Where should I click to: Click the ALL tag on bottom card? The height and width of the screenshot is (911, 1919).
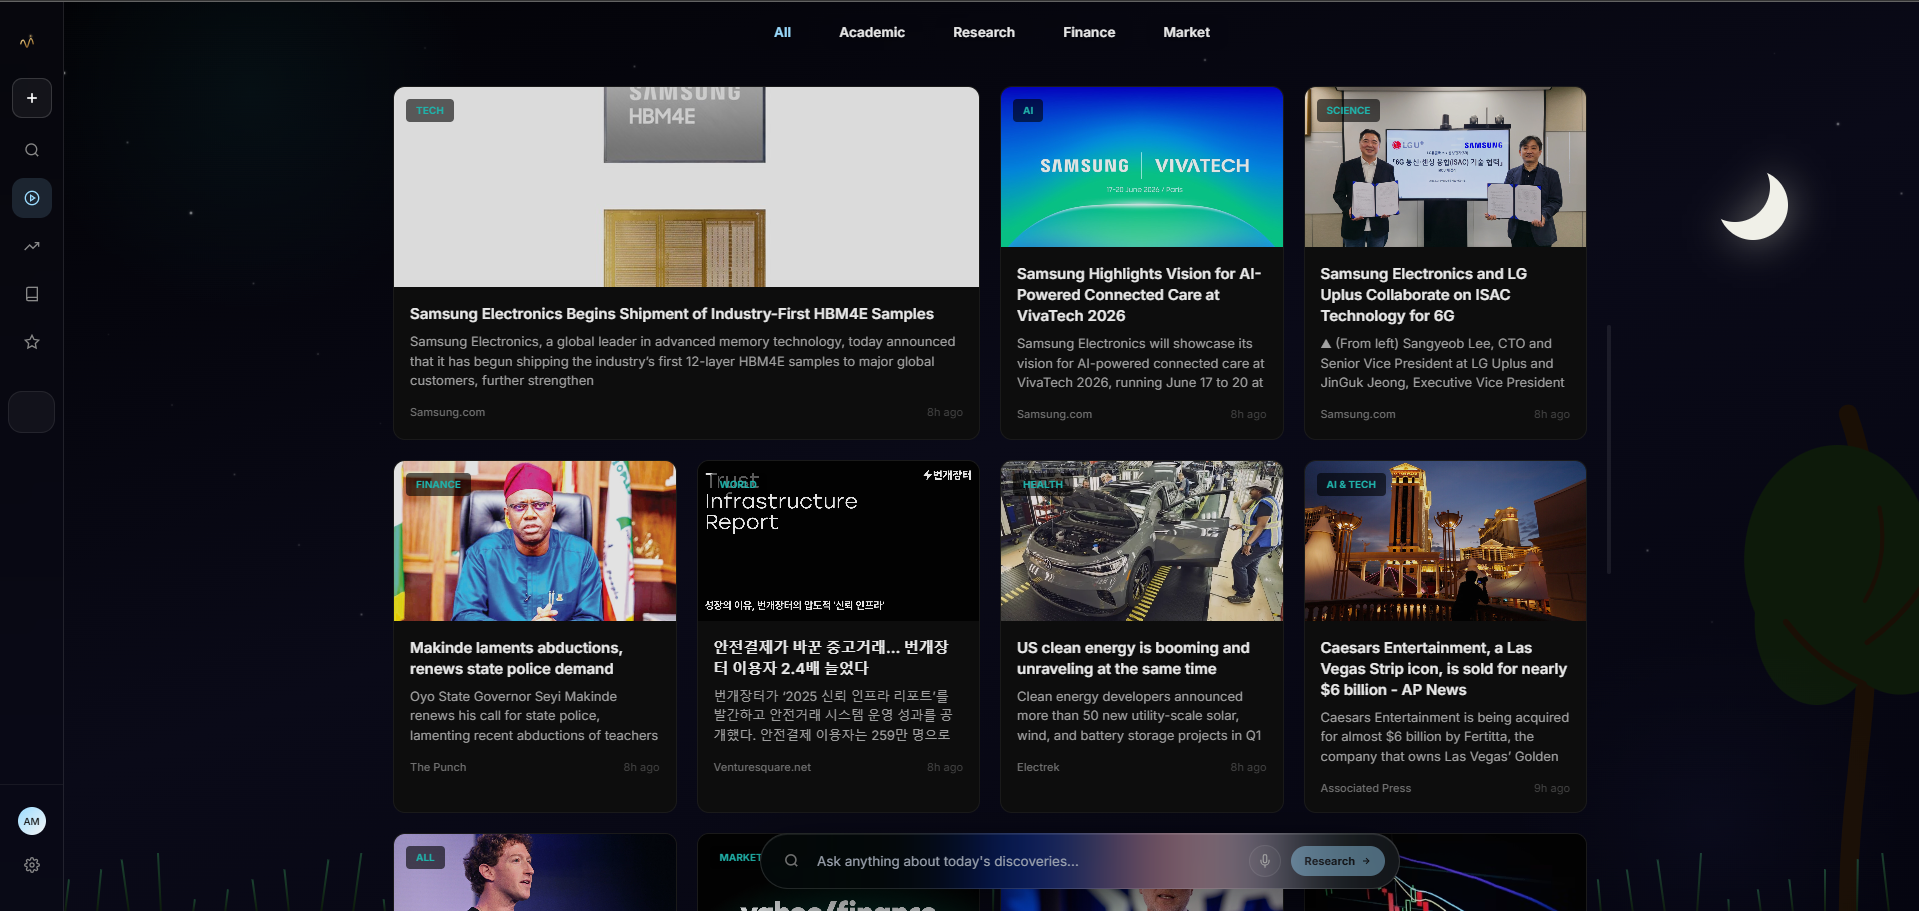click(425, 857)
